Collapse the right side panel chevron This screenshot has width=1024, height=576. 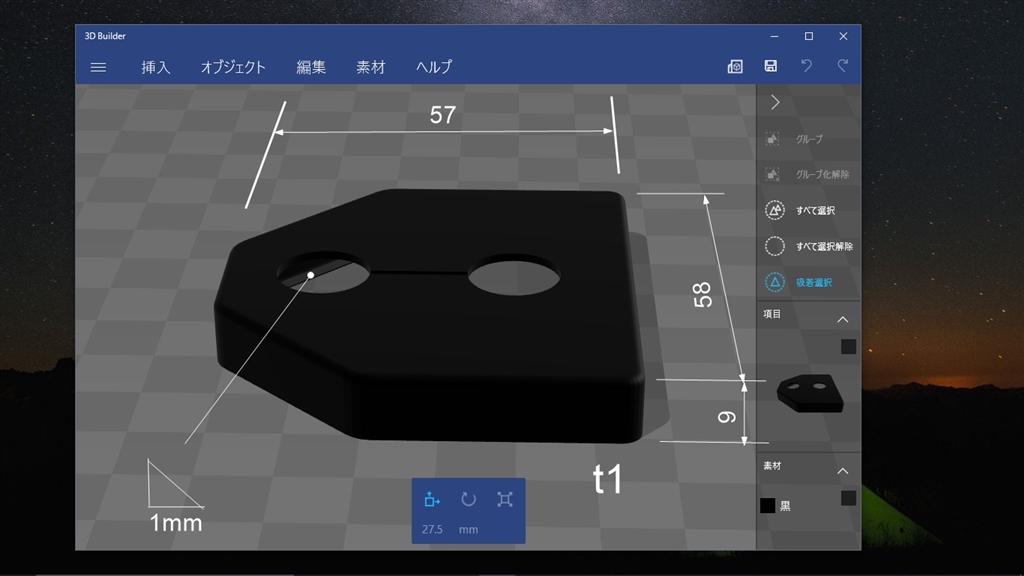point(775,103)
